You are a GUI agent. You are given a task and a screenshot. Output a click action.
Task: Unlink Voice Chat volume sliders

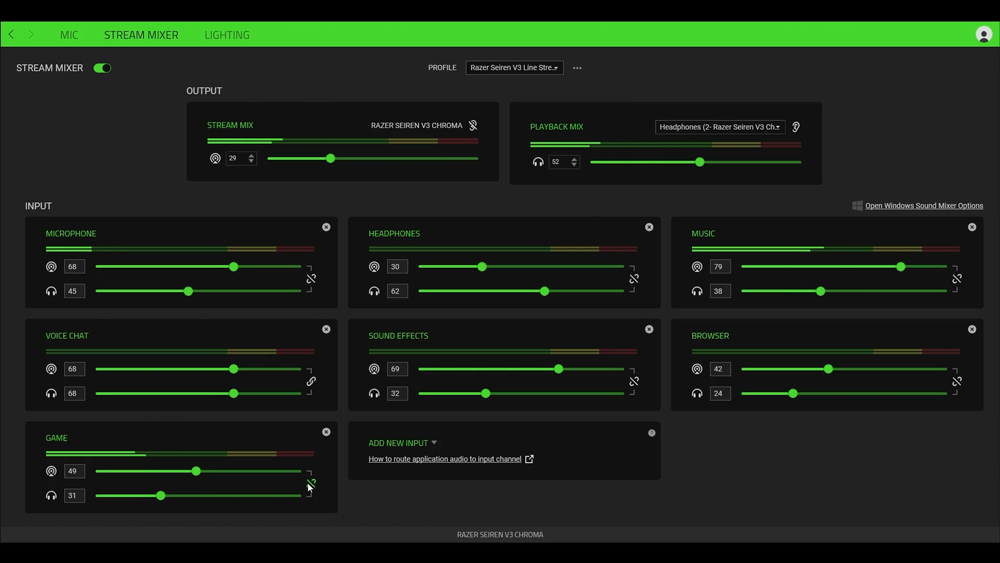[x=311, y=381]
